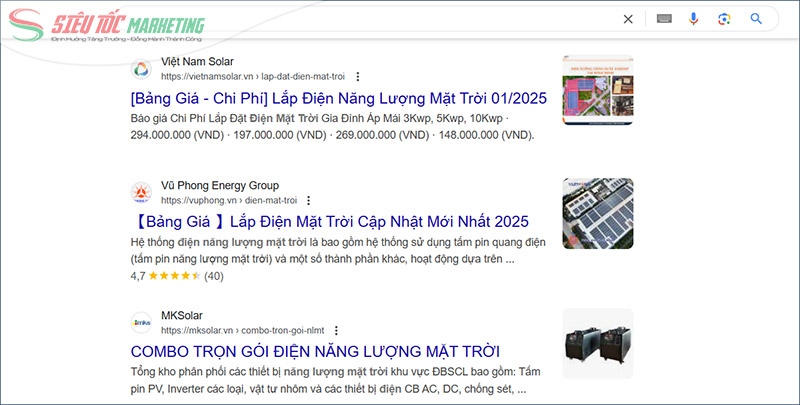Open more options for vietnamsolar.vn result

tap(358, 77)
